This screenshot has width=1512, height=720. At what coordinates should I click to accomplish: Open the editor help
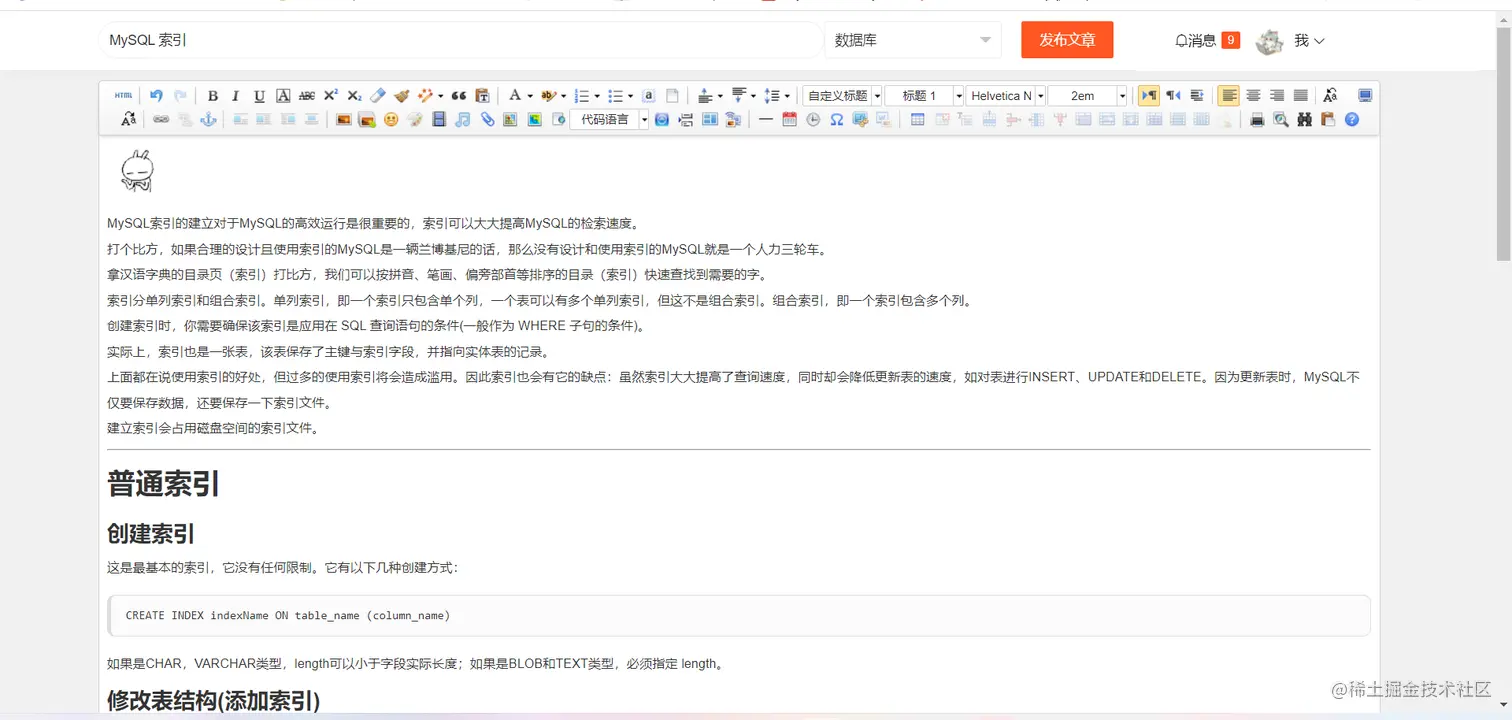[x=1351, y=119]
